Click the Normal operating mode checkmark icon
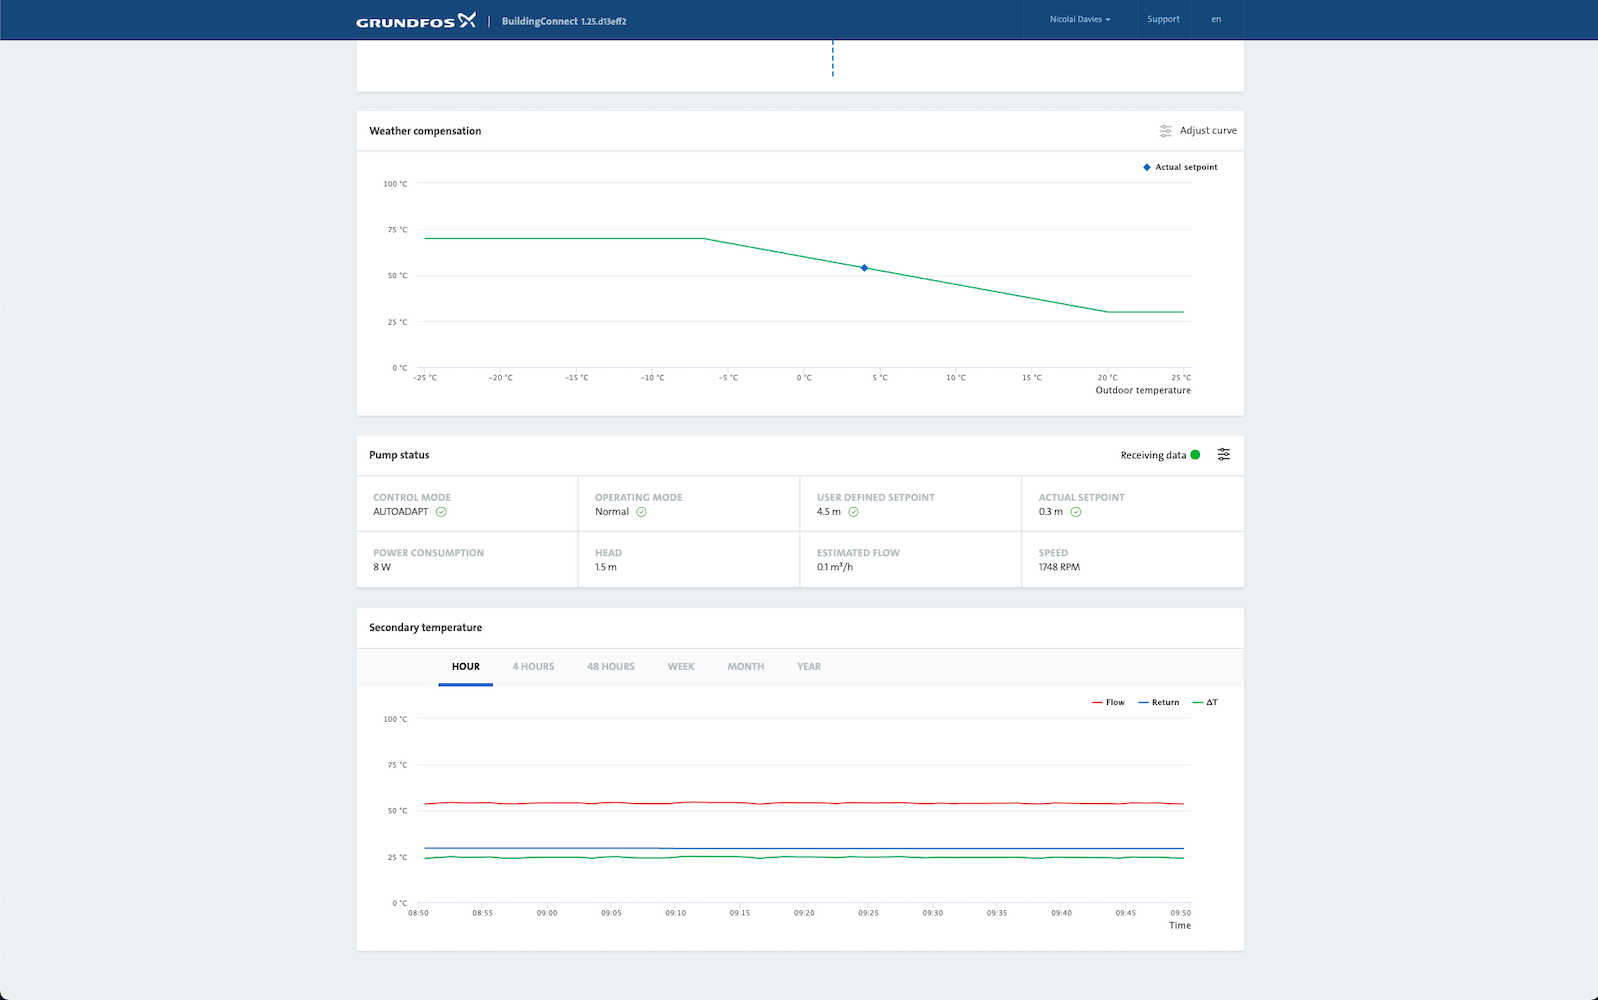 coord(642,512)
